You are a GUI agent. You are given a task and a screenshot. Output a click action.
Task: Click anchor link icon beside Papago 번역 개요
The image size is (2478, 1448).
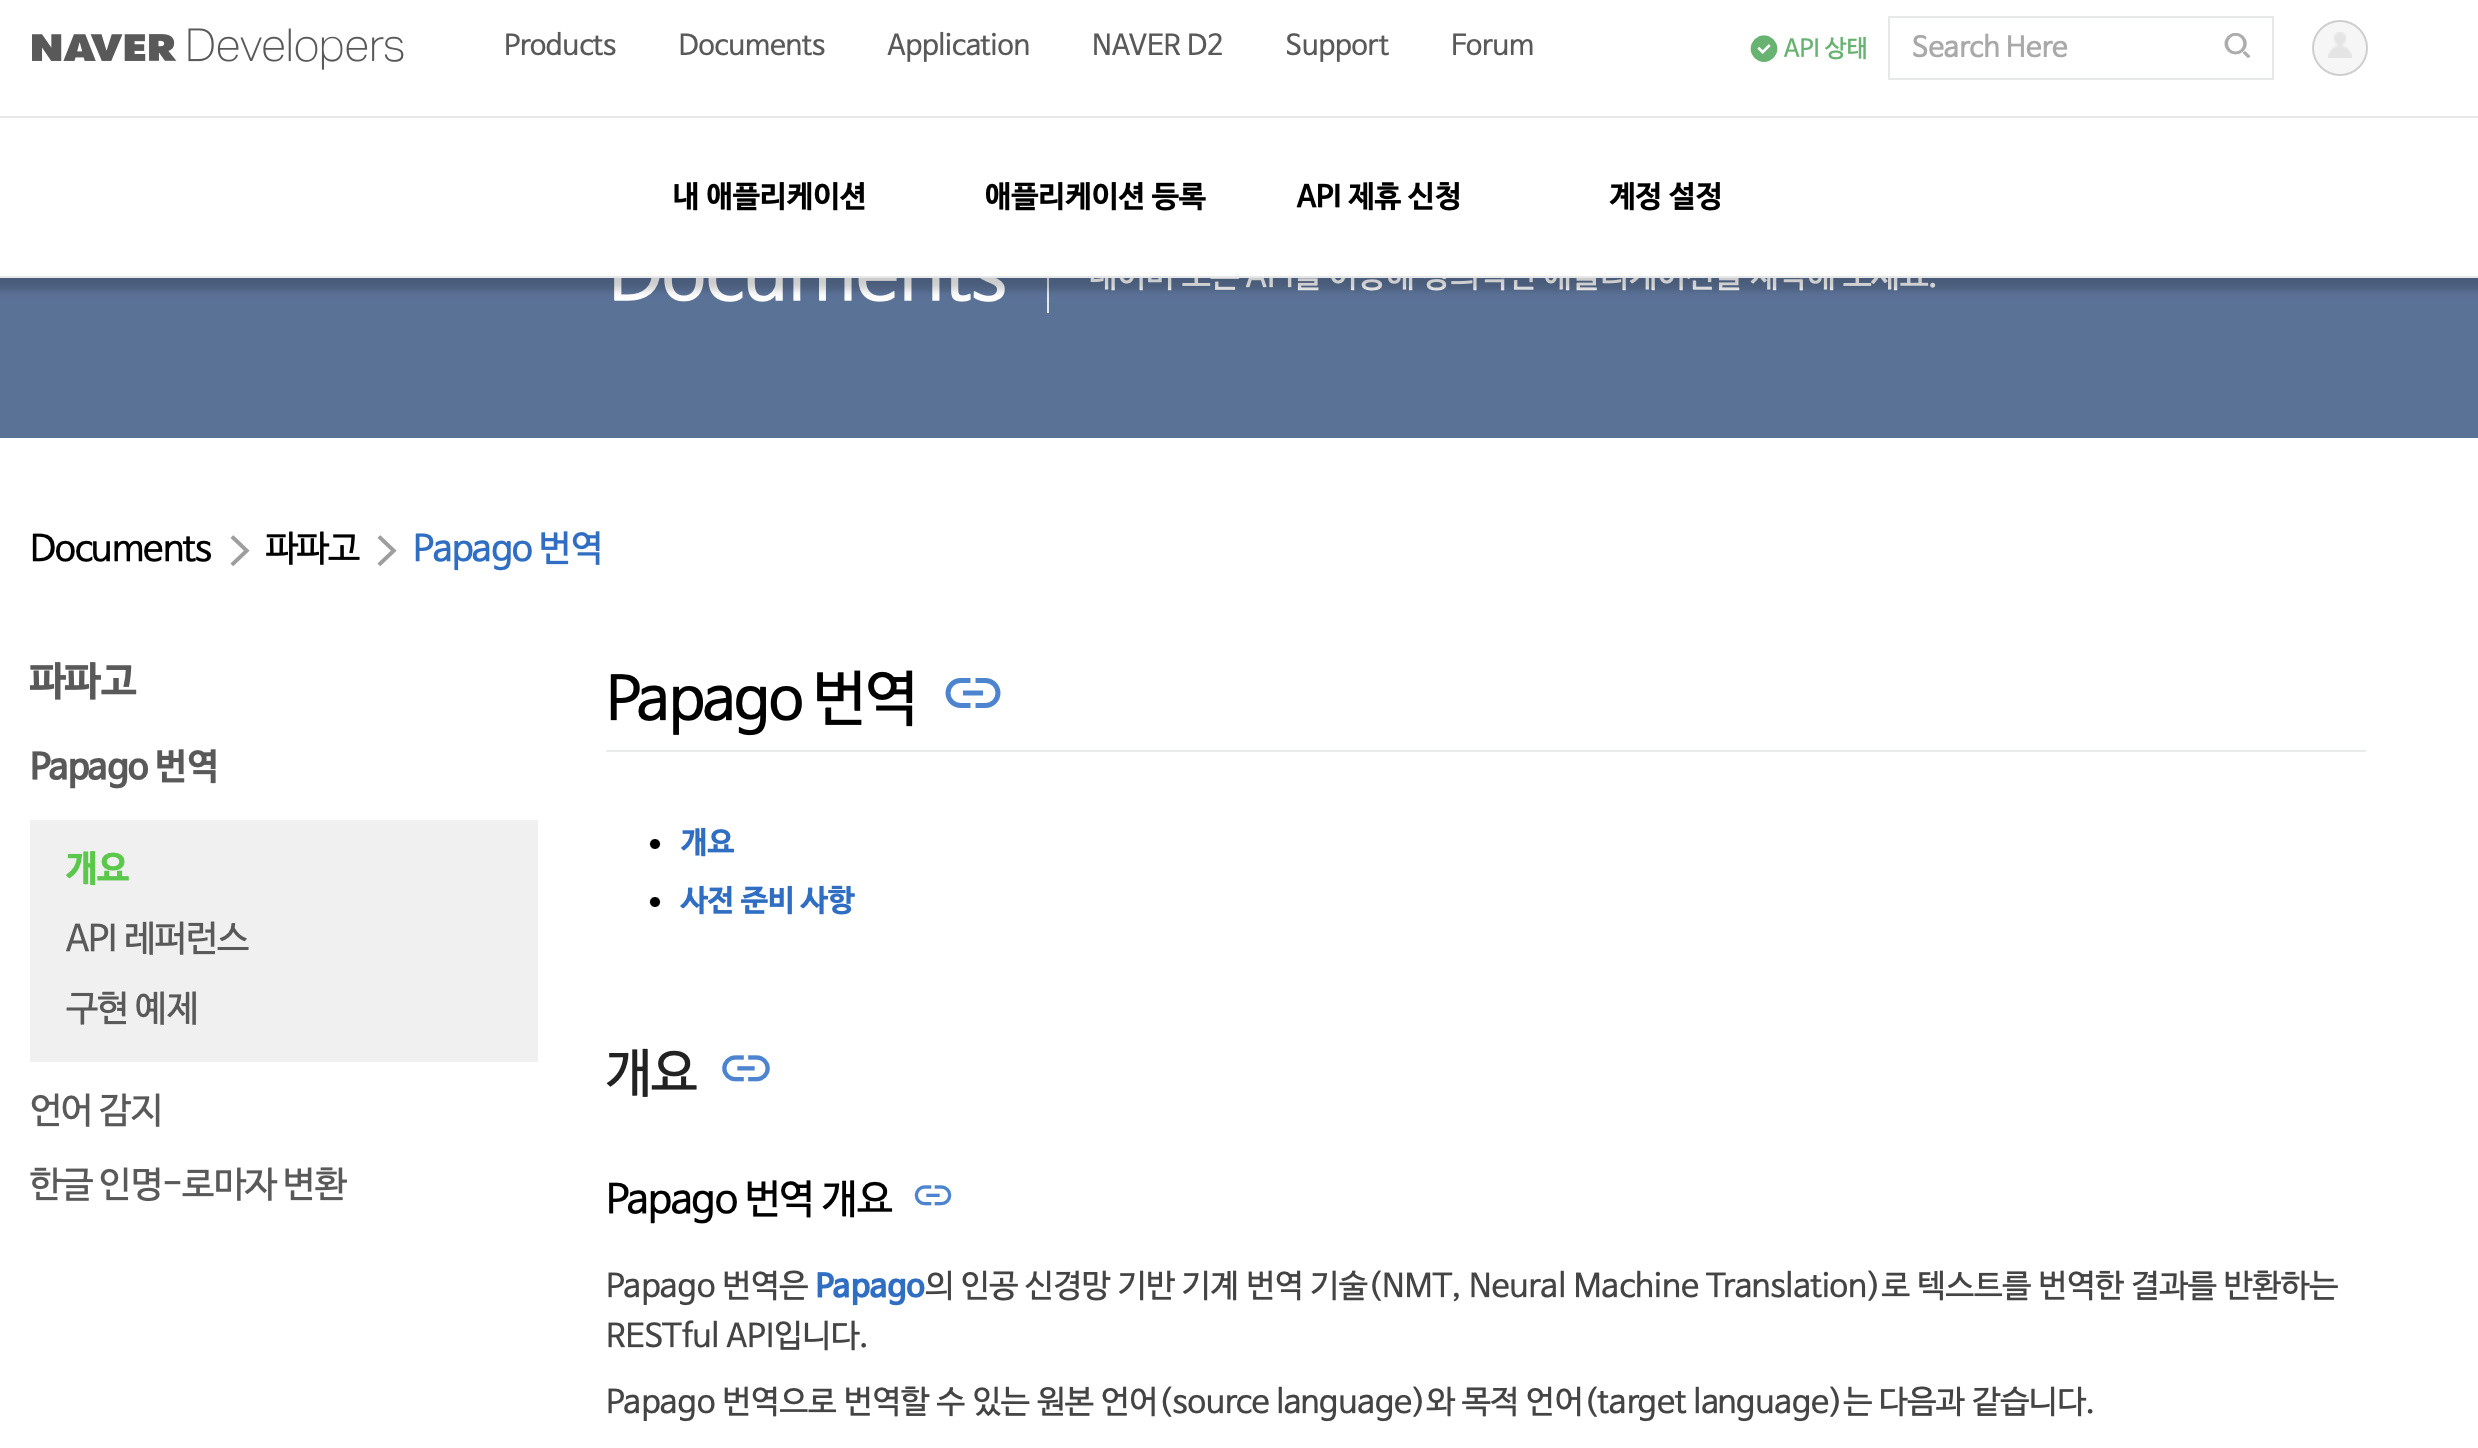pos(933,1195)
